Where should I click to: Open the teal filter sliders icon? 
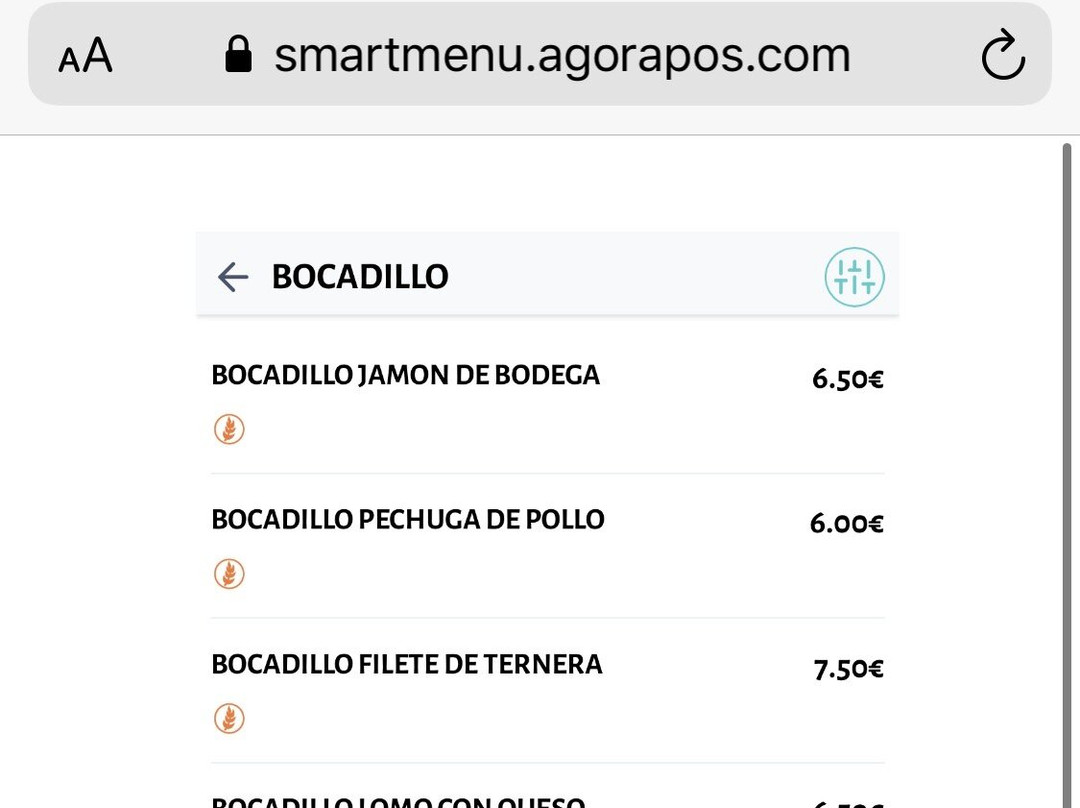[x=854, y=277]
